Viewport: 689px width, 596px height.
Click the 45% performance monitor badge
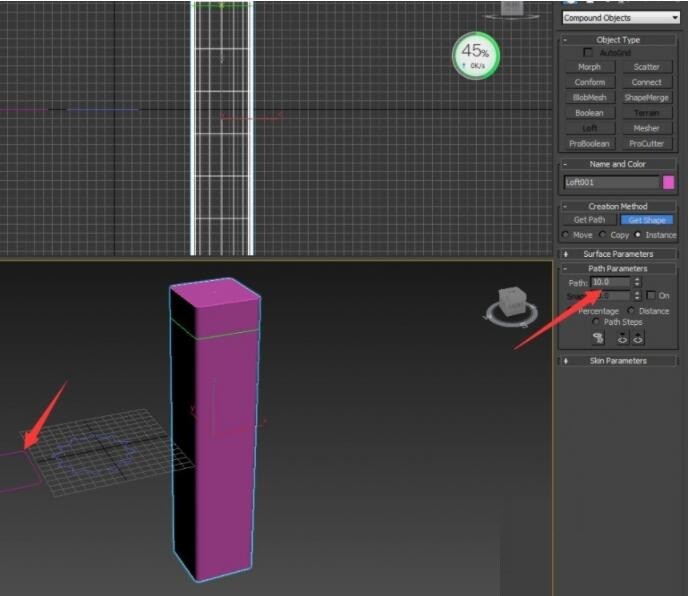pyautogui.click(x=475, y=54)
